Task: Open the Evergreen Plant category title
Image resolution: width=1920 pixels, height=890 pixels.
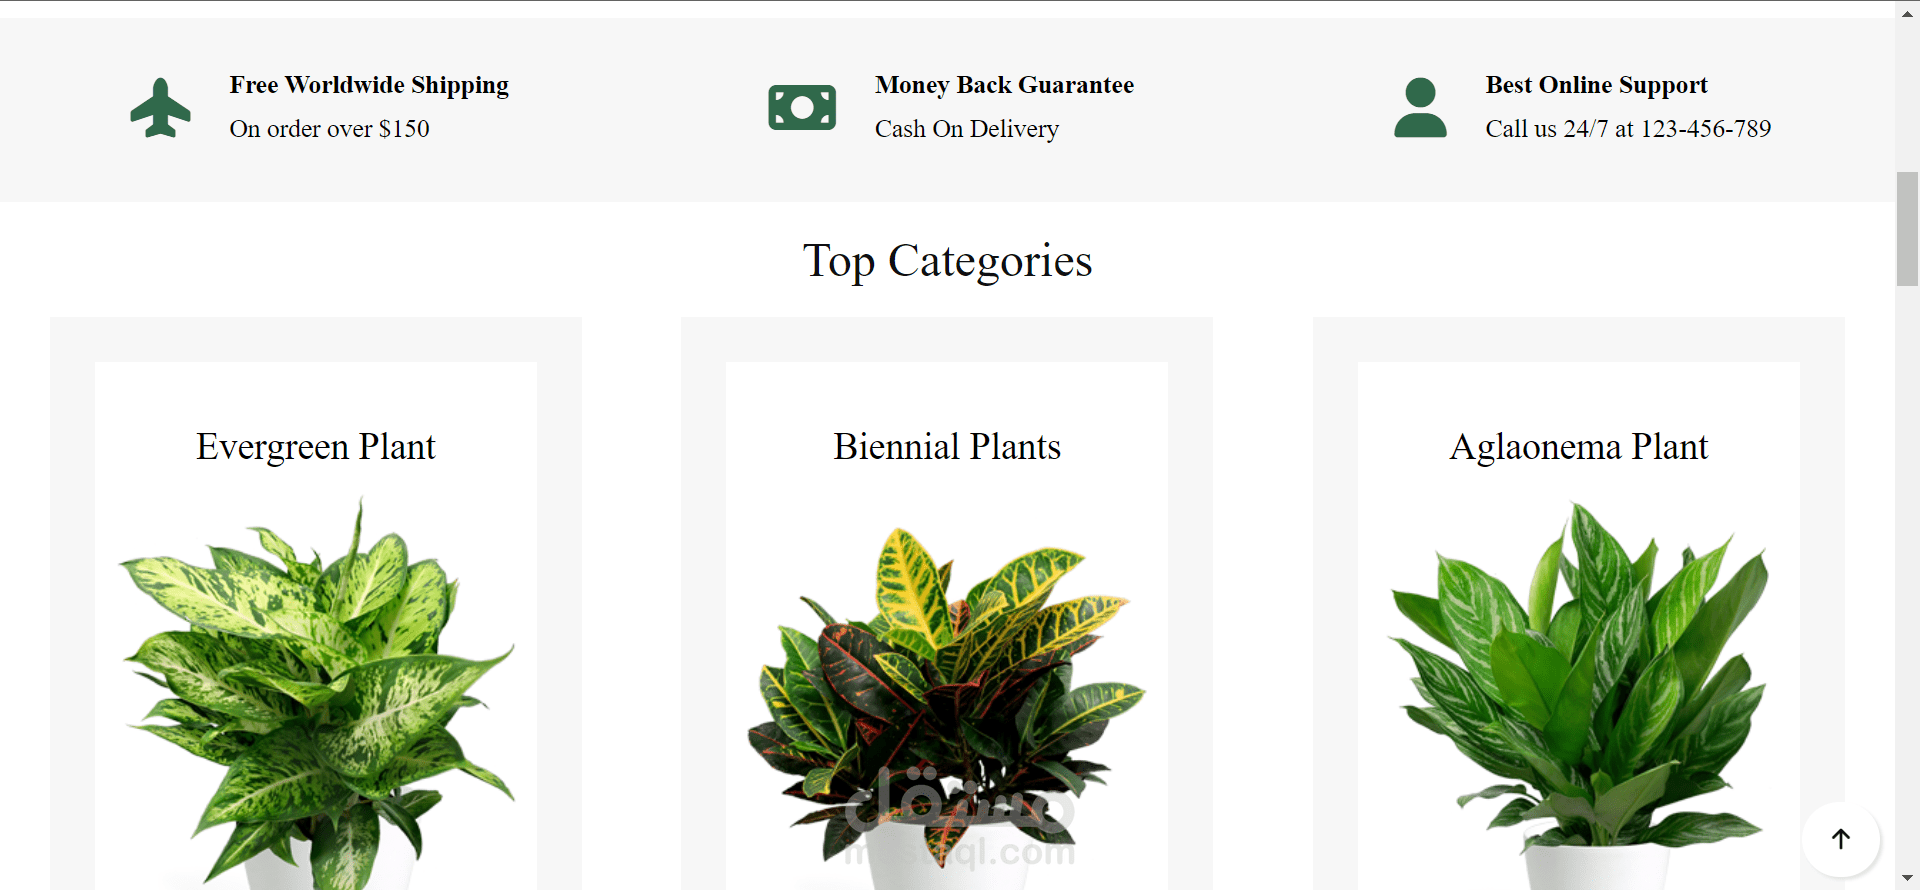Action: 316,447
